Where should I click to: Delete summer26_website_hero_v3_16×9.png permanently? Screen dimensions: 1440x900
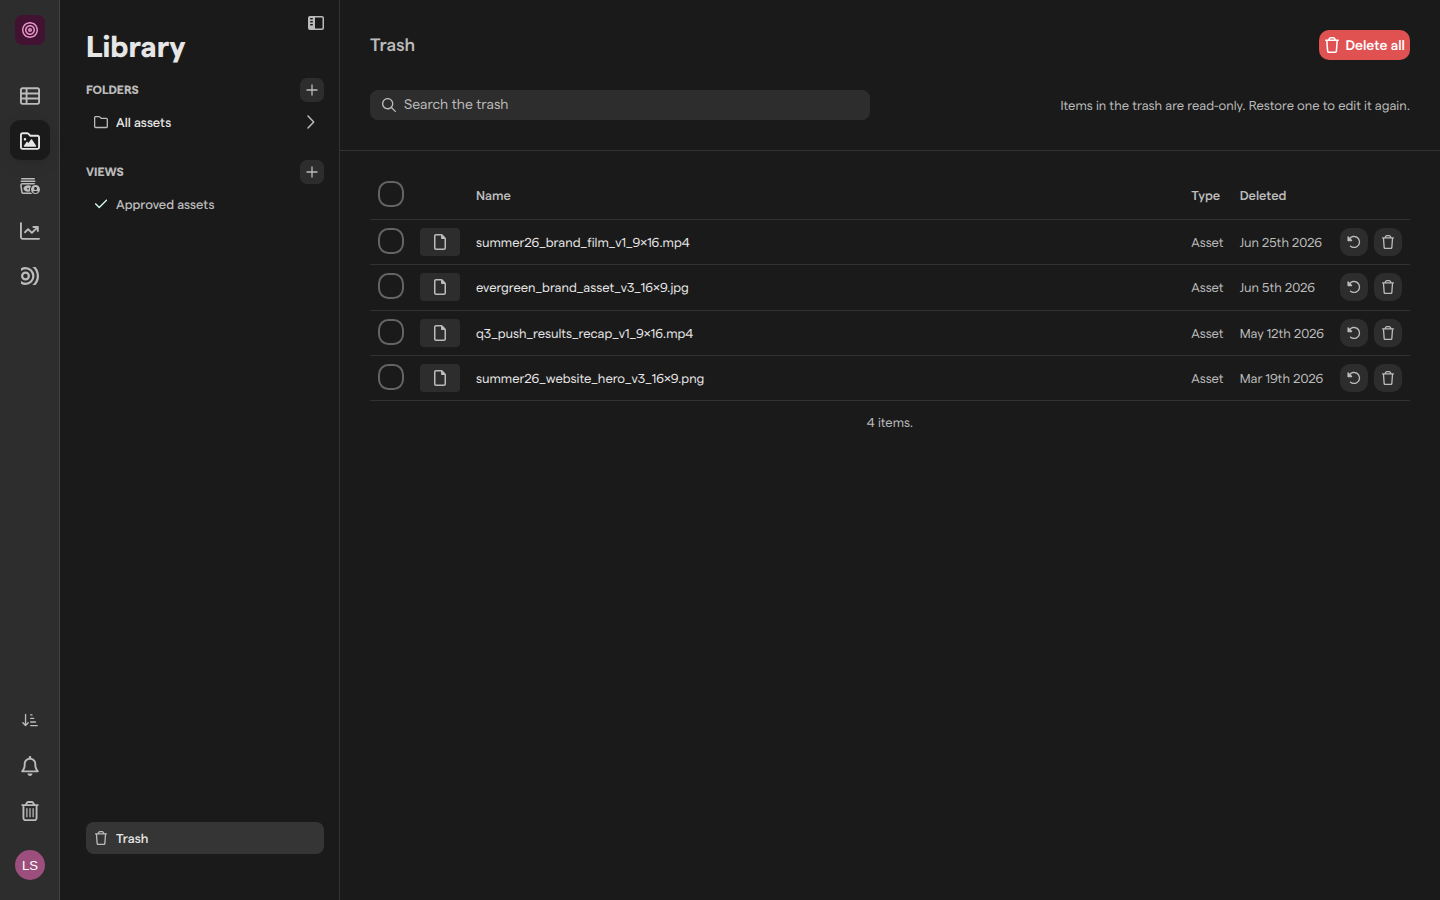(1388, 378)
